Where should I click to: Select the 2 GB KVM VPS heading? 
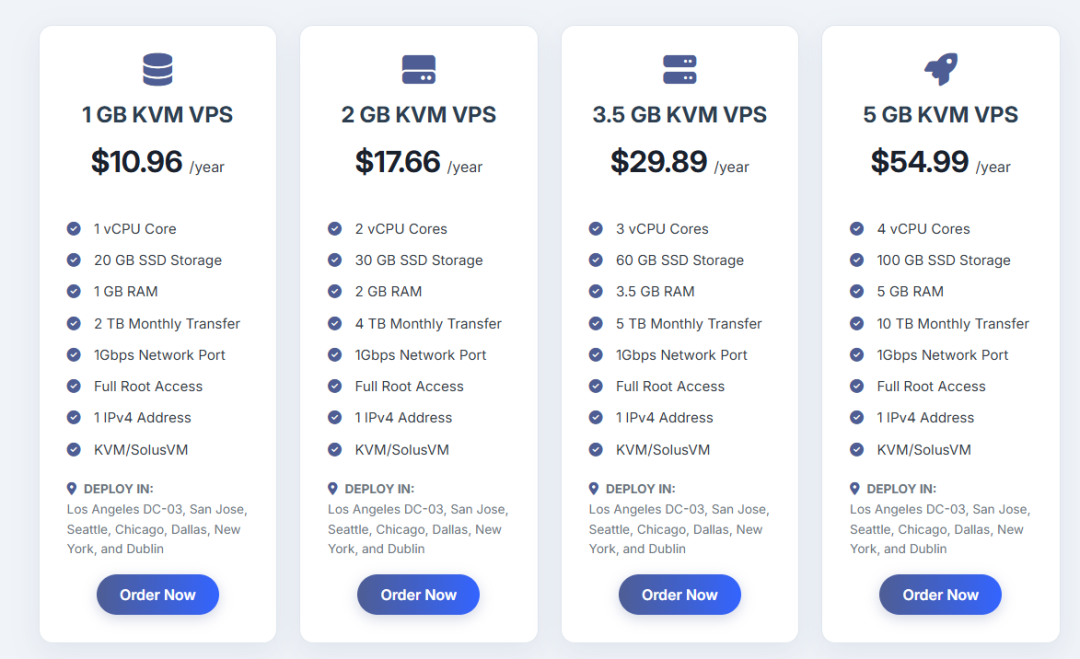pos(419,114)
